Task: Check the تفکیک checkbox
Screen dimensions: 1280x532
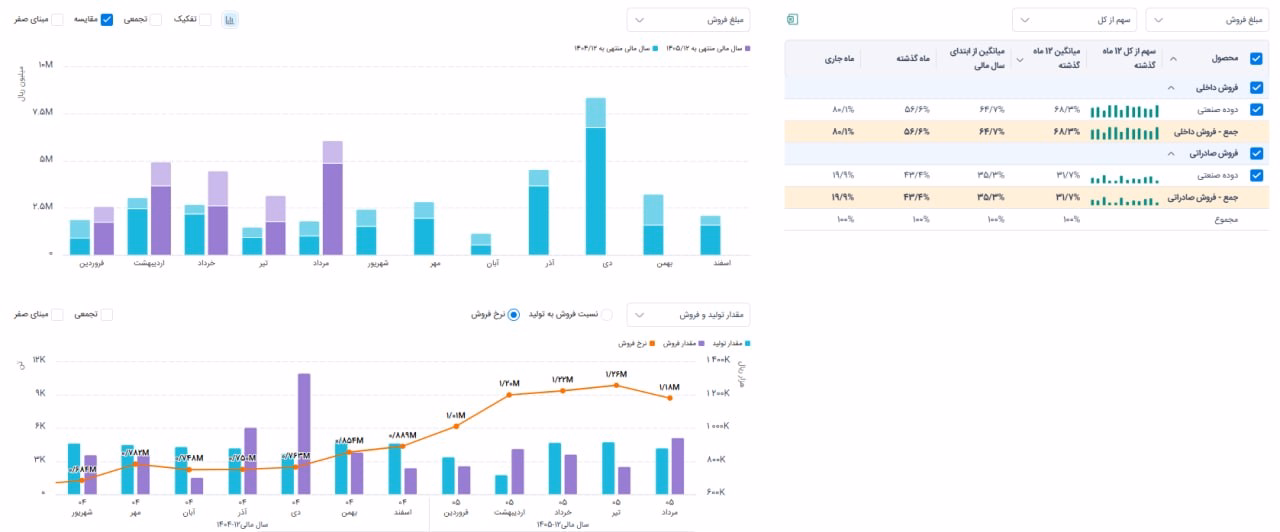Action: click(205, 19)
